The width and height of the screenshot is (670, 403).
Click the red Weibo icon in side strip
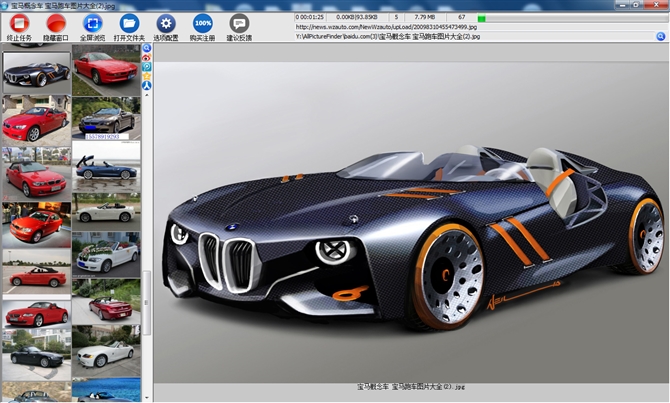pyautogui.click(x=147, y=57)
